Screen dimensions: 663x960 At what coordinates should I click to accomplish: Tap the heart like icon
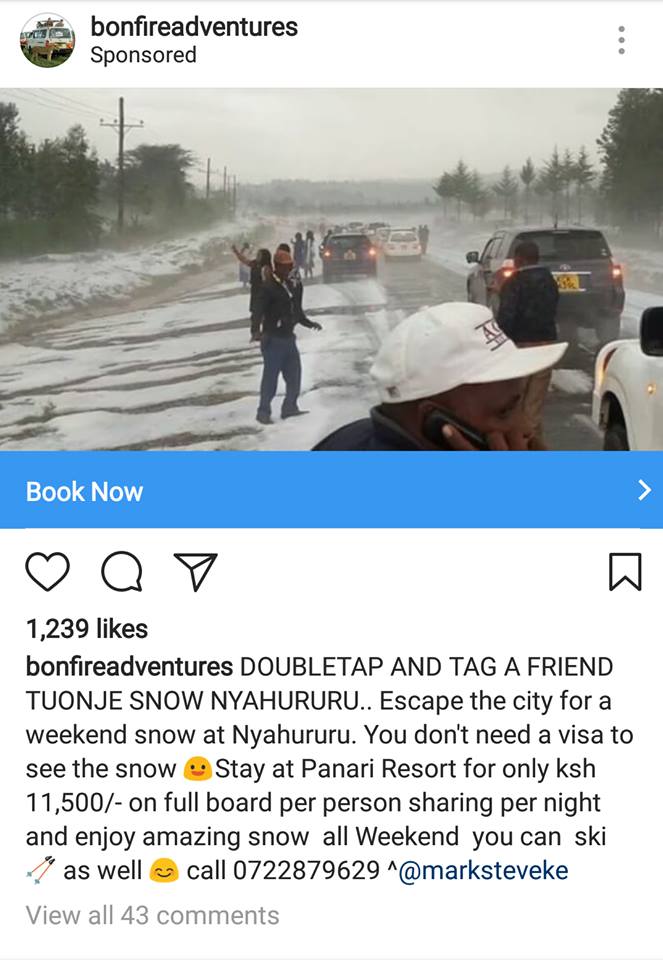tap(47, 571)
